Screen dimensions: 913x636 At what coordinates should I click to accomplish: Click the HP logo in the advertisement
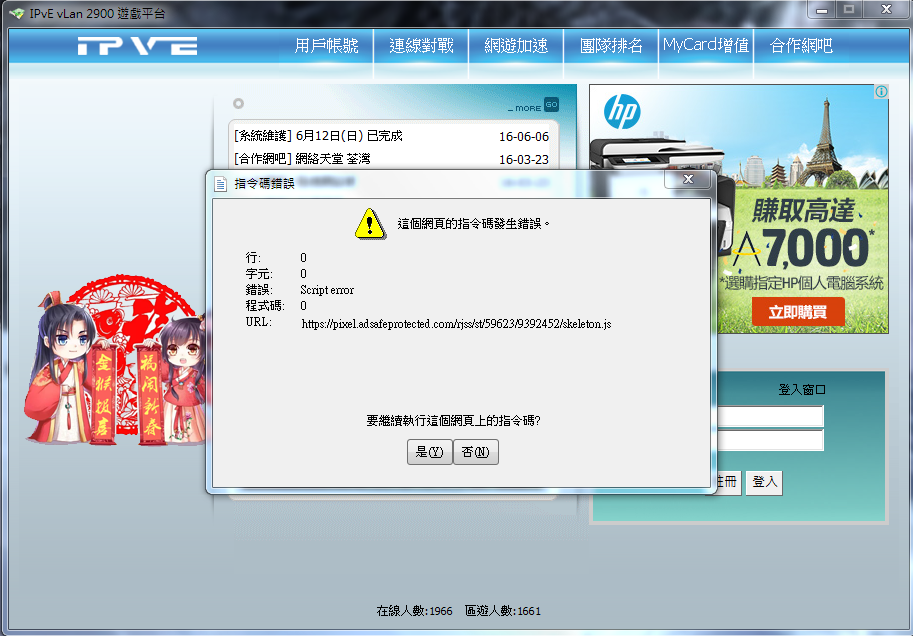[x=622, y=112]
